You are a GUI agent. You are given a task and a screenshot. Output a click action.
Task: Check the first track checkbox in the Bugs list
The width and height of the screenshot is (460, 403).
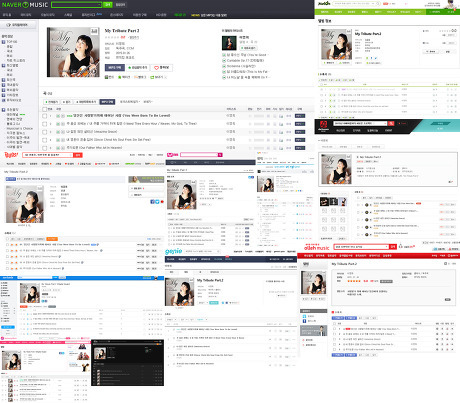[7, 245]
